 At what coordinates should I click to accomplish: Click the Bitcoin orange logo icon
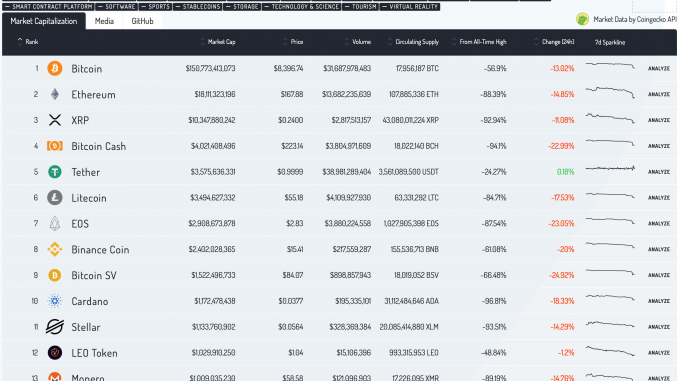[54, 68]
